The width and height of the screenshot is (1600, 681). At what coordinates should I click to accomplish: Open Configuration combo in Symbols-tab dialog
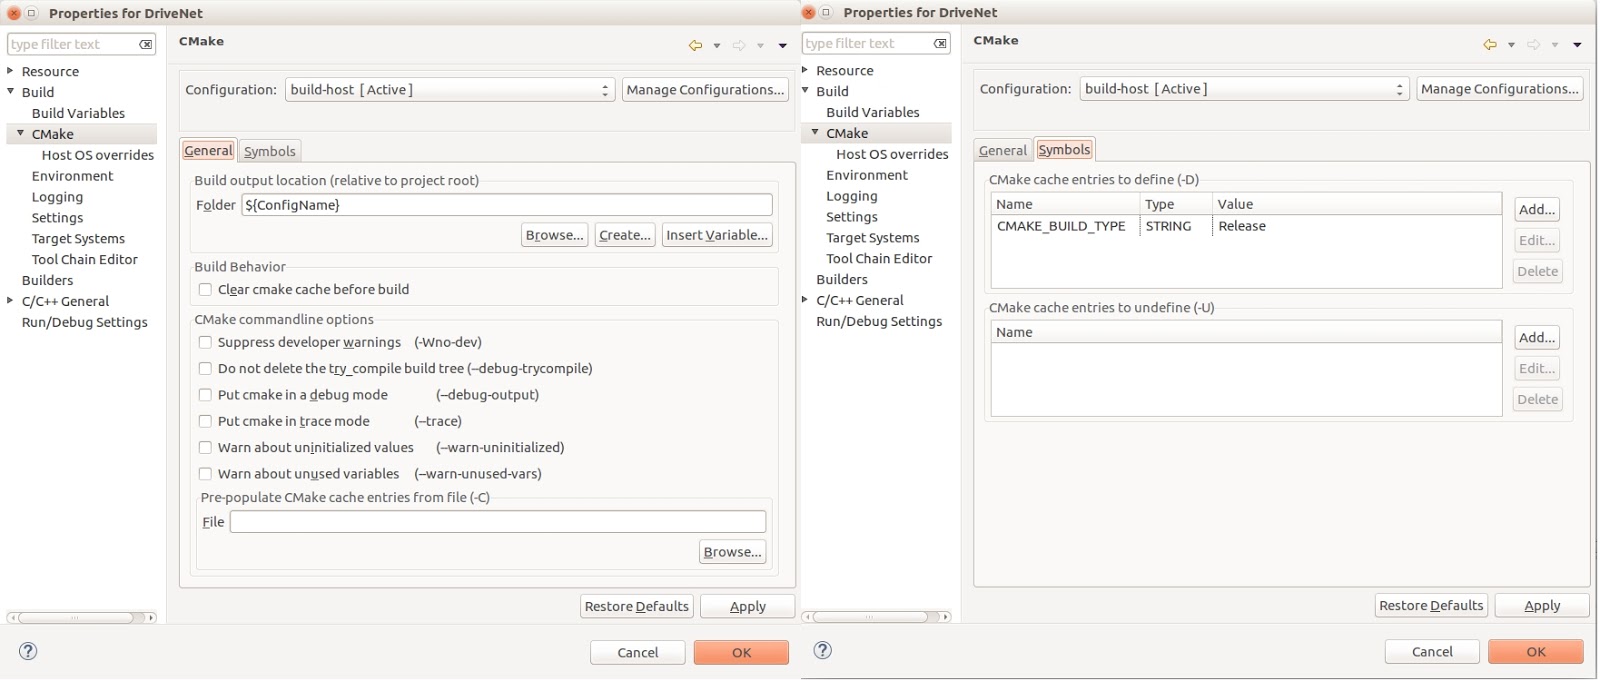pos(1245,89)
